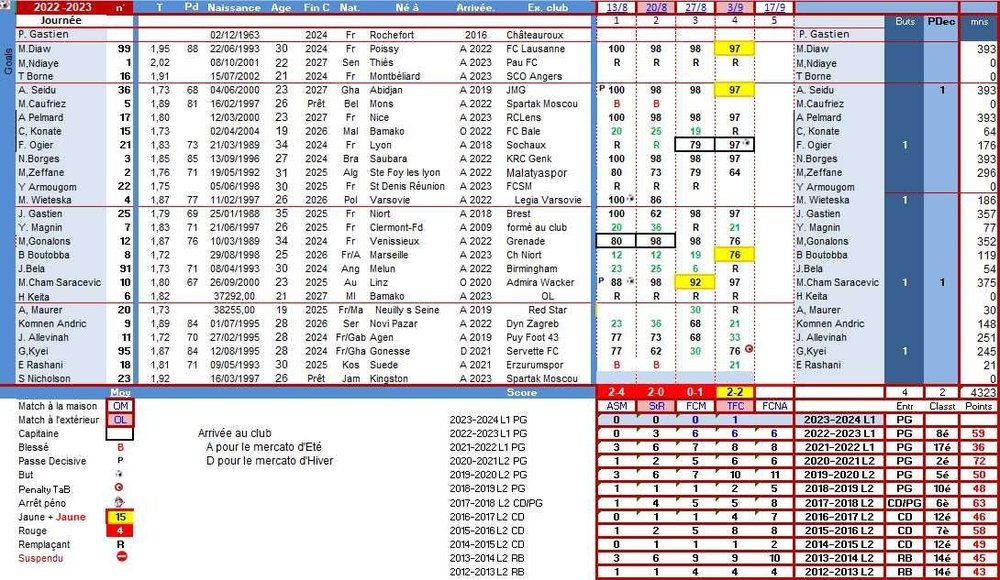The height and width of the screenshot is (580, 1000).
Task: Click the yellow Jaune cell showing 15
Action: [120, 517]
